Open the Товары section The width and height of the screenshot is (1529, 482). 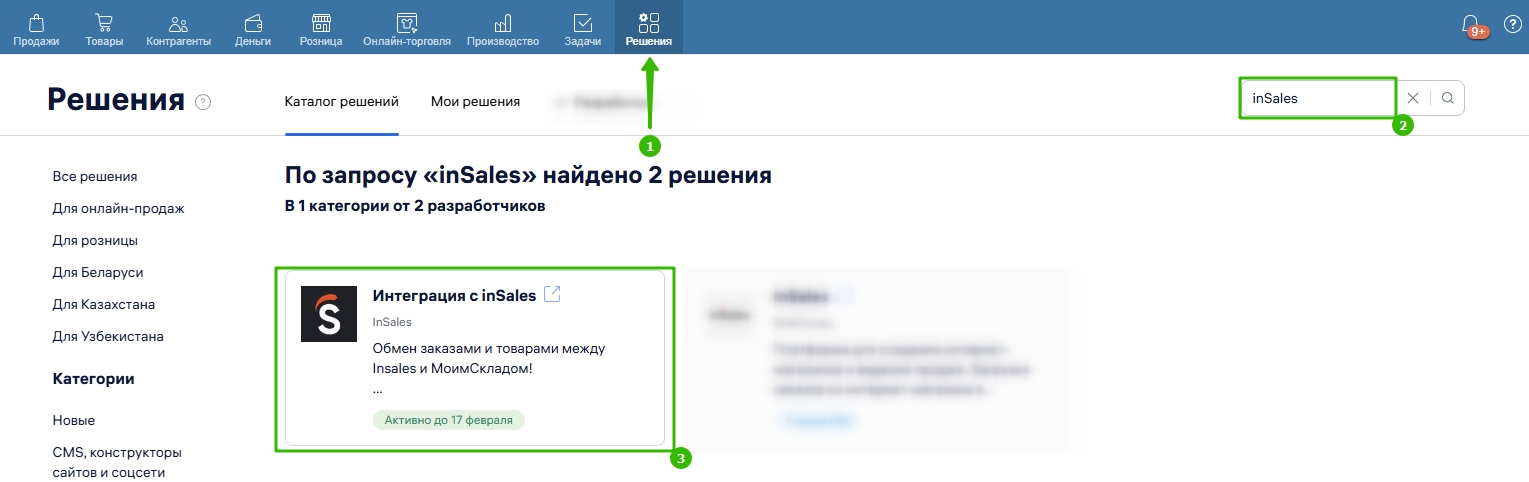[104, 29]
